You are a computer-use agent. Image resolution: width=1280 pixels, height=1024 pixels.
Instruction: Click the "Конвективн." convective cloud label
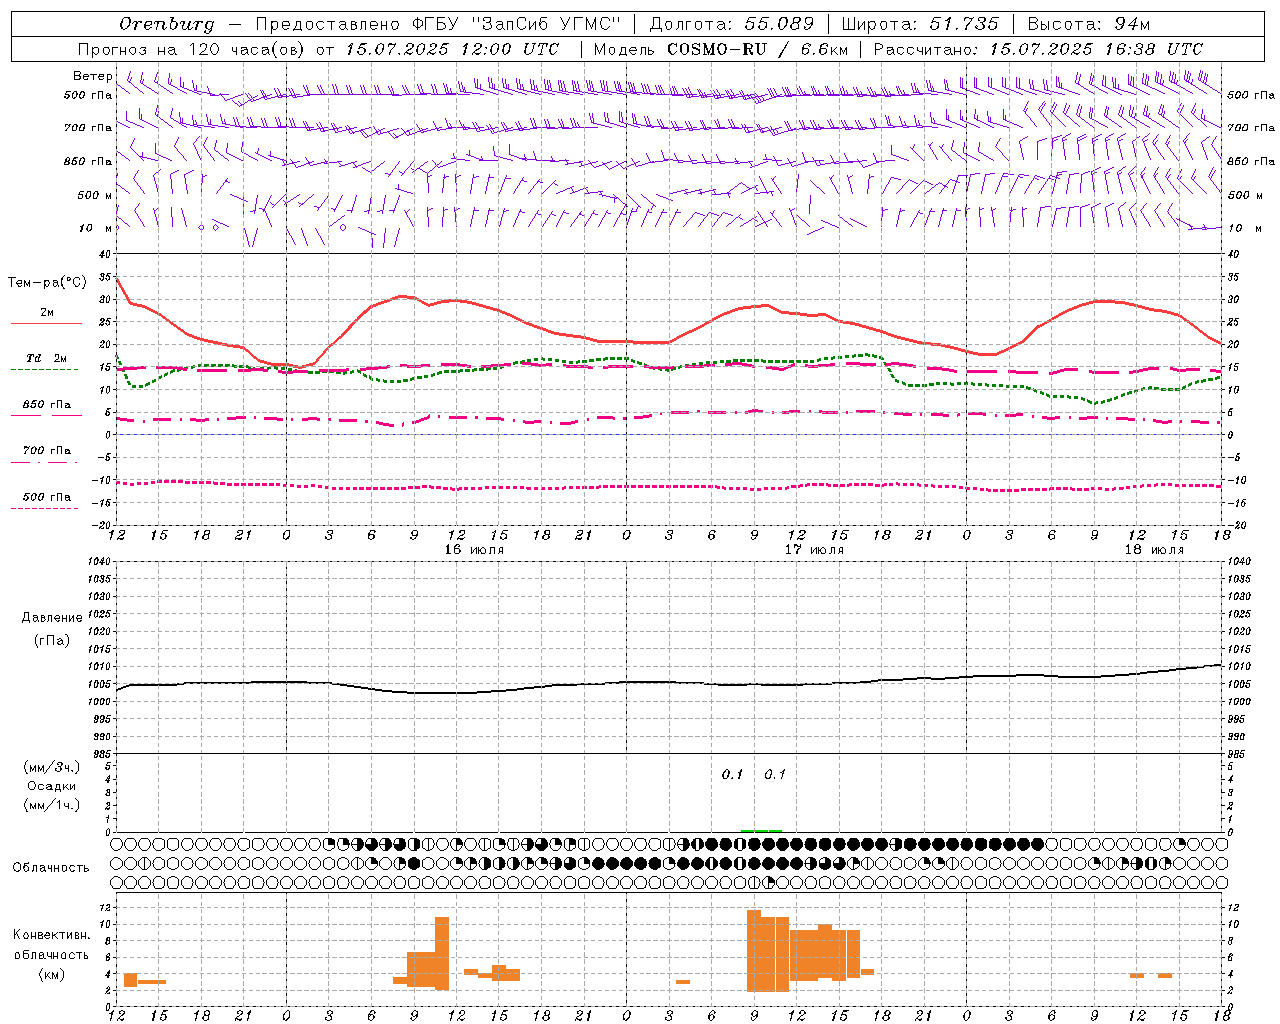click(52, 935)
